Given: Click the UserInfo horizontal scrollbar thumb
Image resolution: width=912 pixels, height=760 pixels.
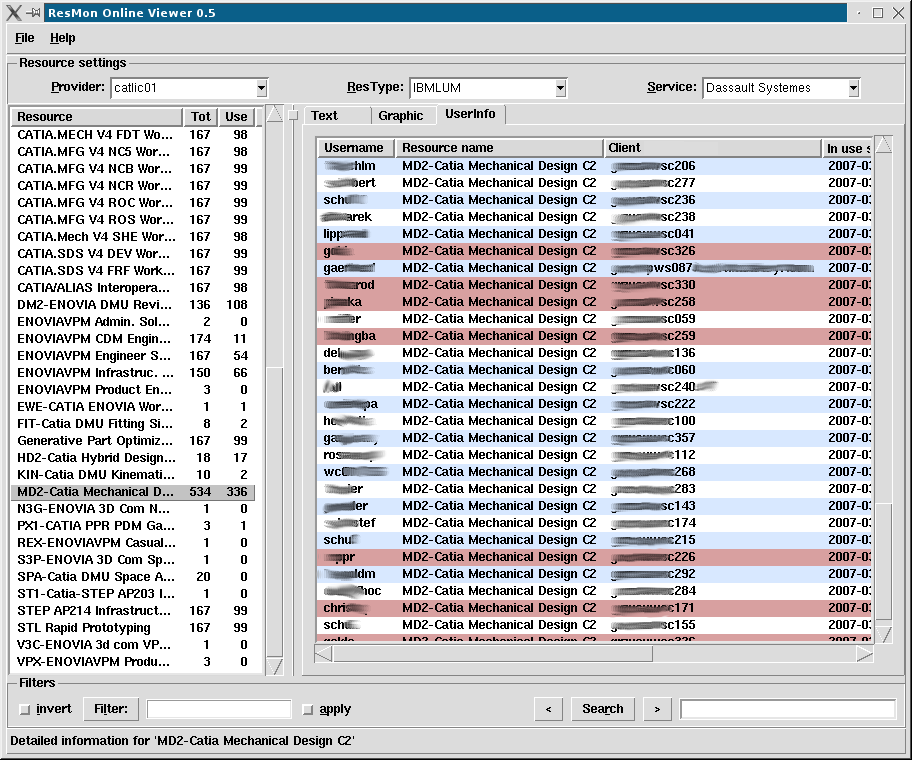Looking at the screenshot, I should (x=492, y=654).
